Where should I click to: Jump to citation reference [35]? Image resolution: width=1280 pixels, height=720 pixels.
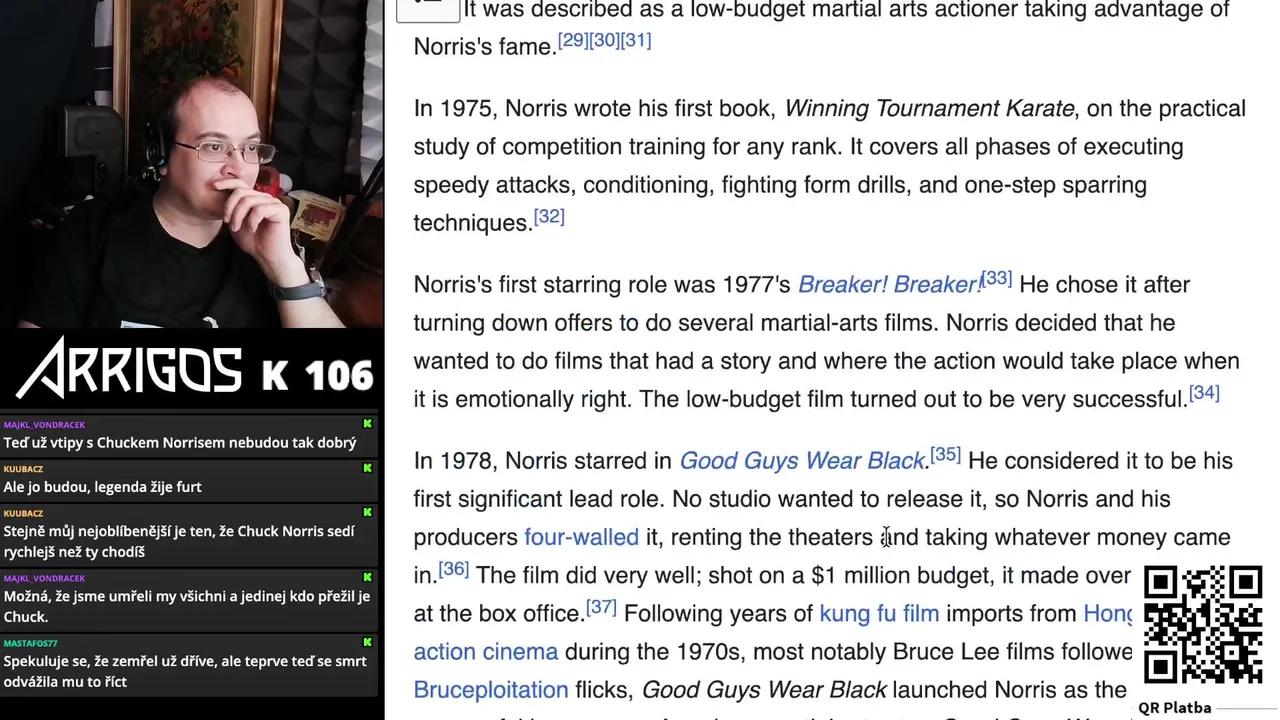tap(945, 454)
